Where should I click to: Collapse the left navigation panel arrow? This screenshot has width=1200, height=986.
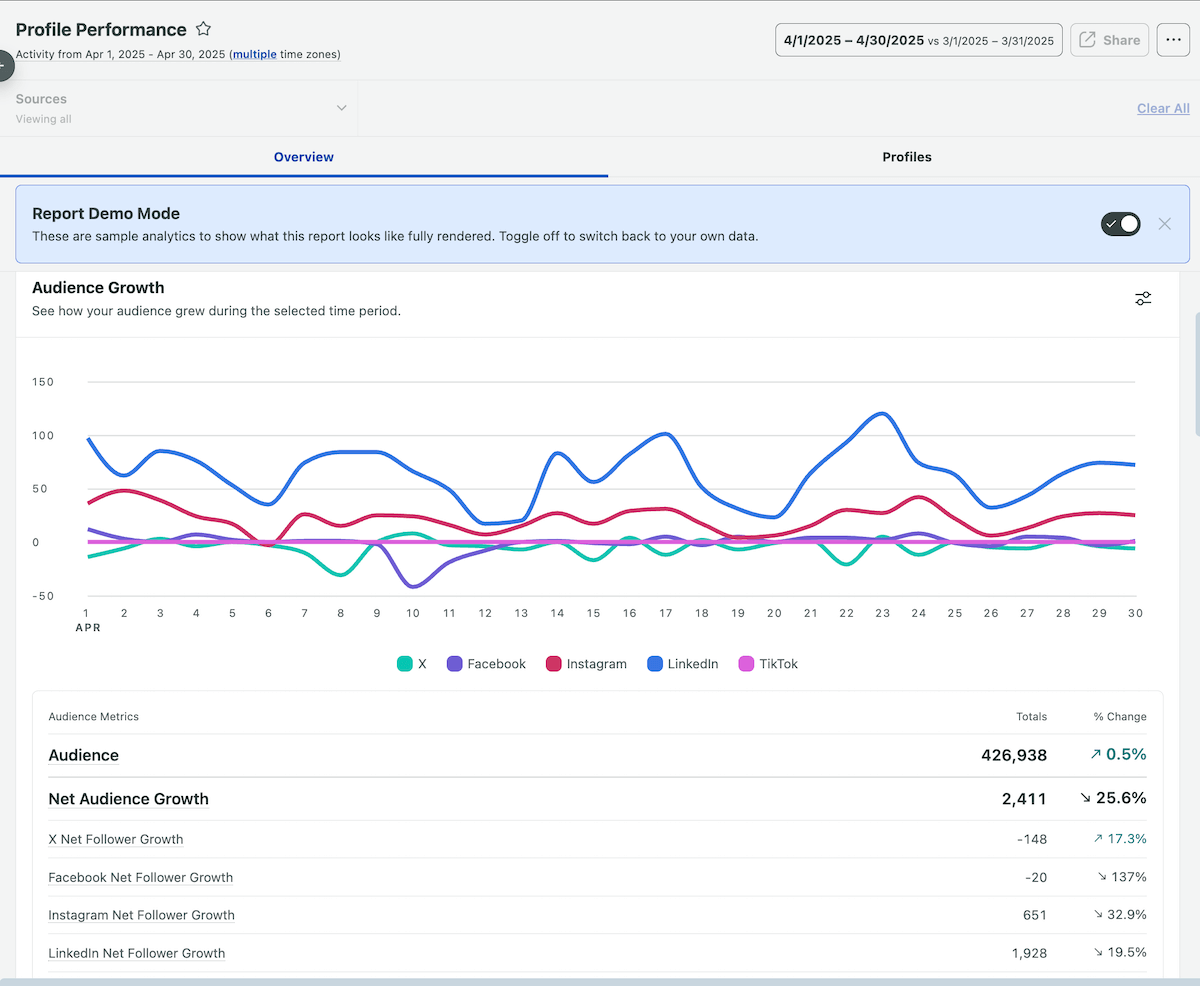click(6, 66)
